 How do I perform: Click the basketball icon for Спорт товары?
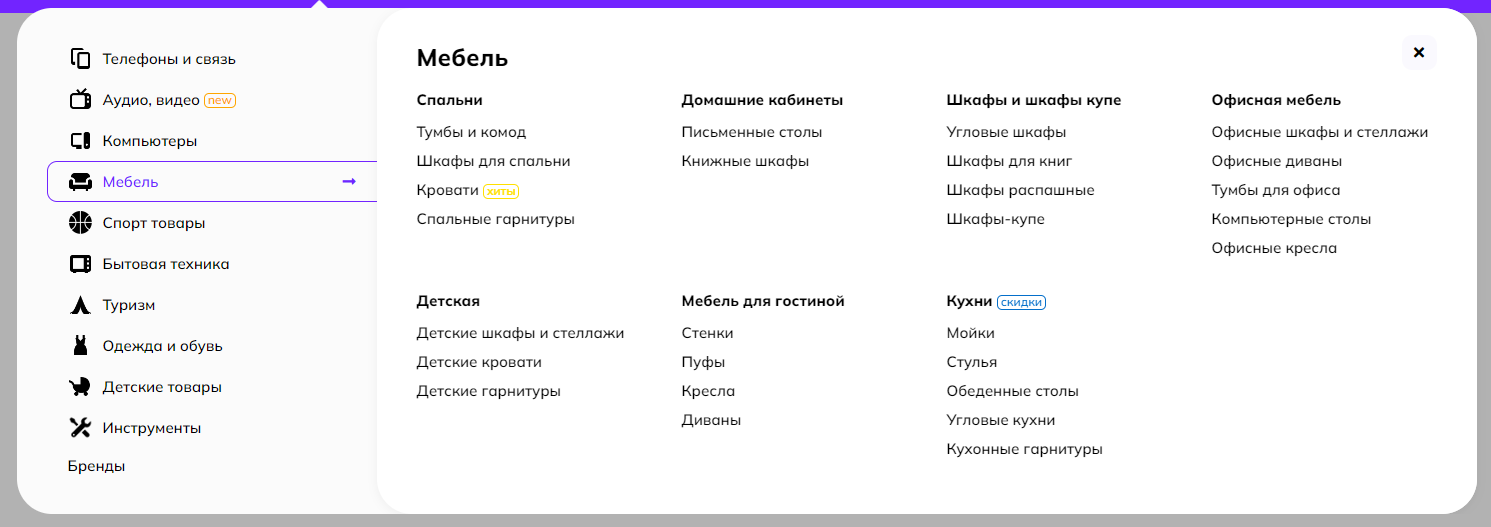[x=80, y=223]
